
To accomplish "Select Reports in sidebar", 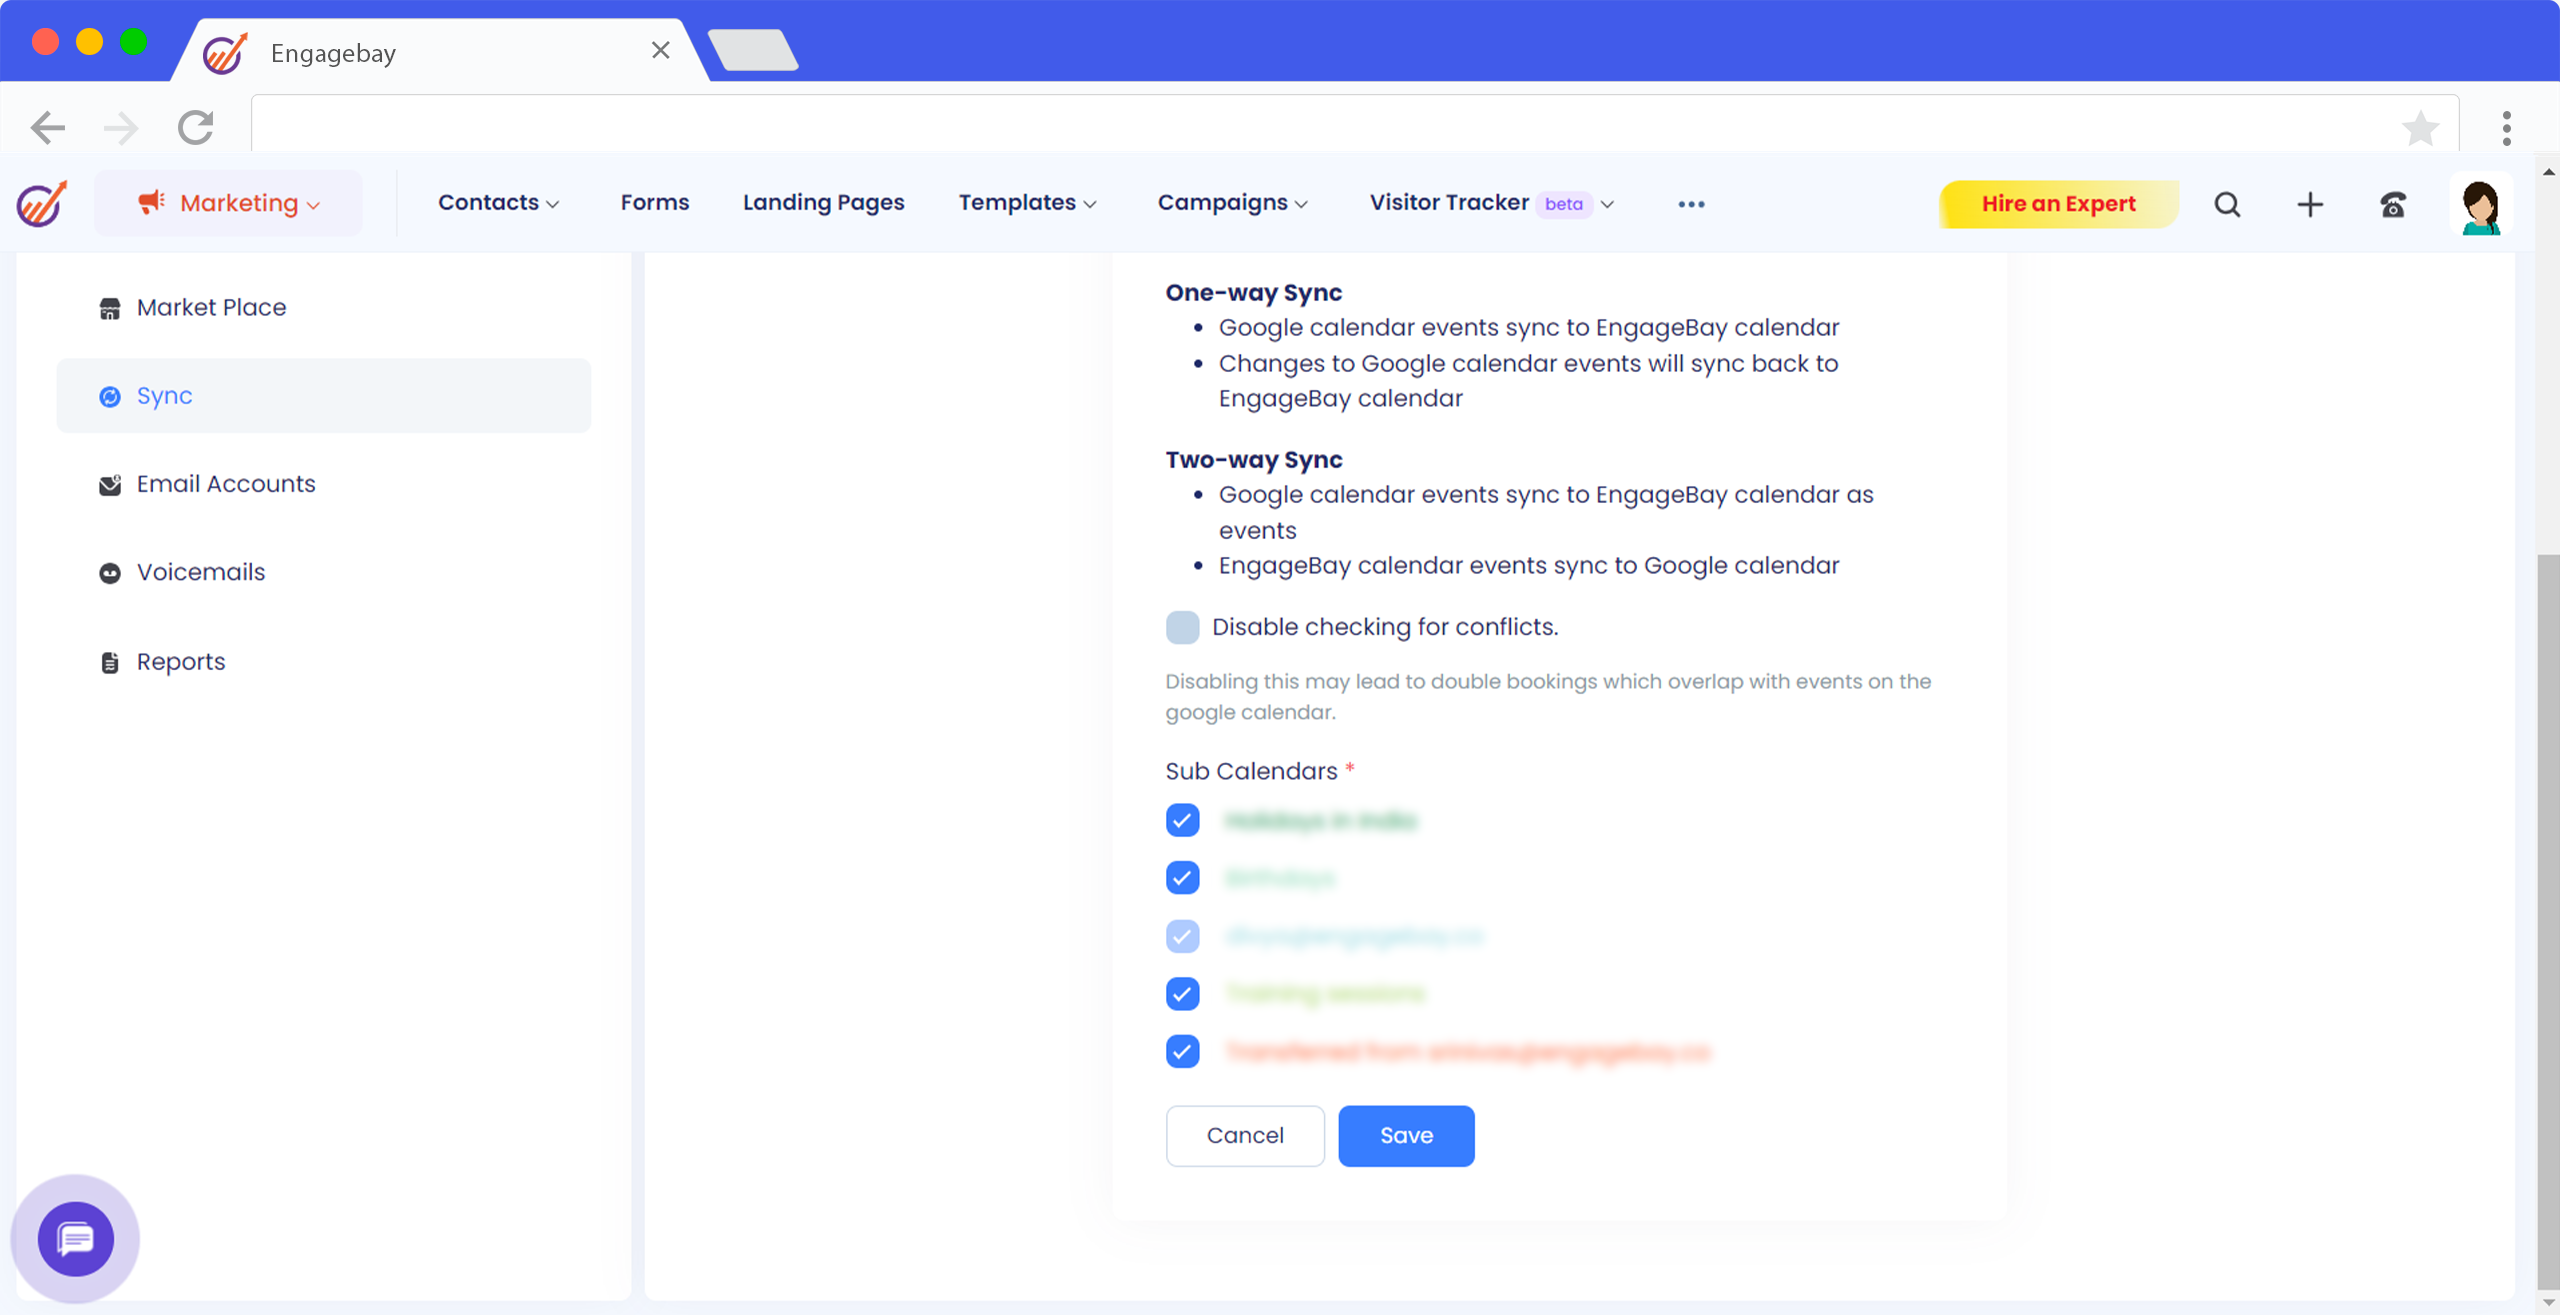I will (323, 662).
